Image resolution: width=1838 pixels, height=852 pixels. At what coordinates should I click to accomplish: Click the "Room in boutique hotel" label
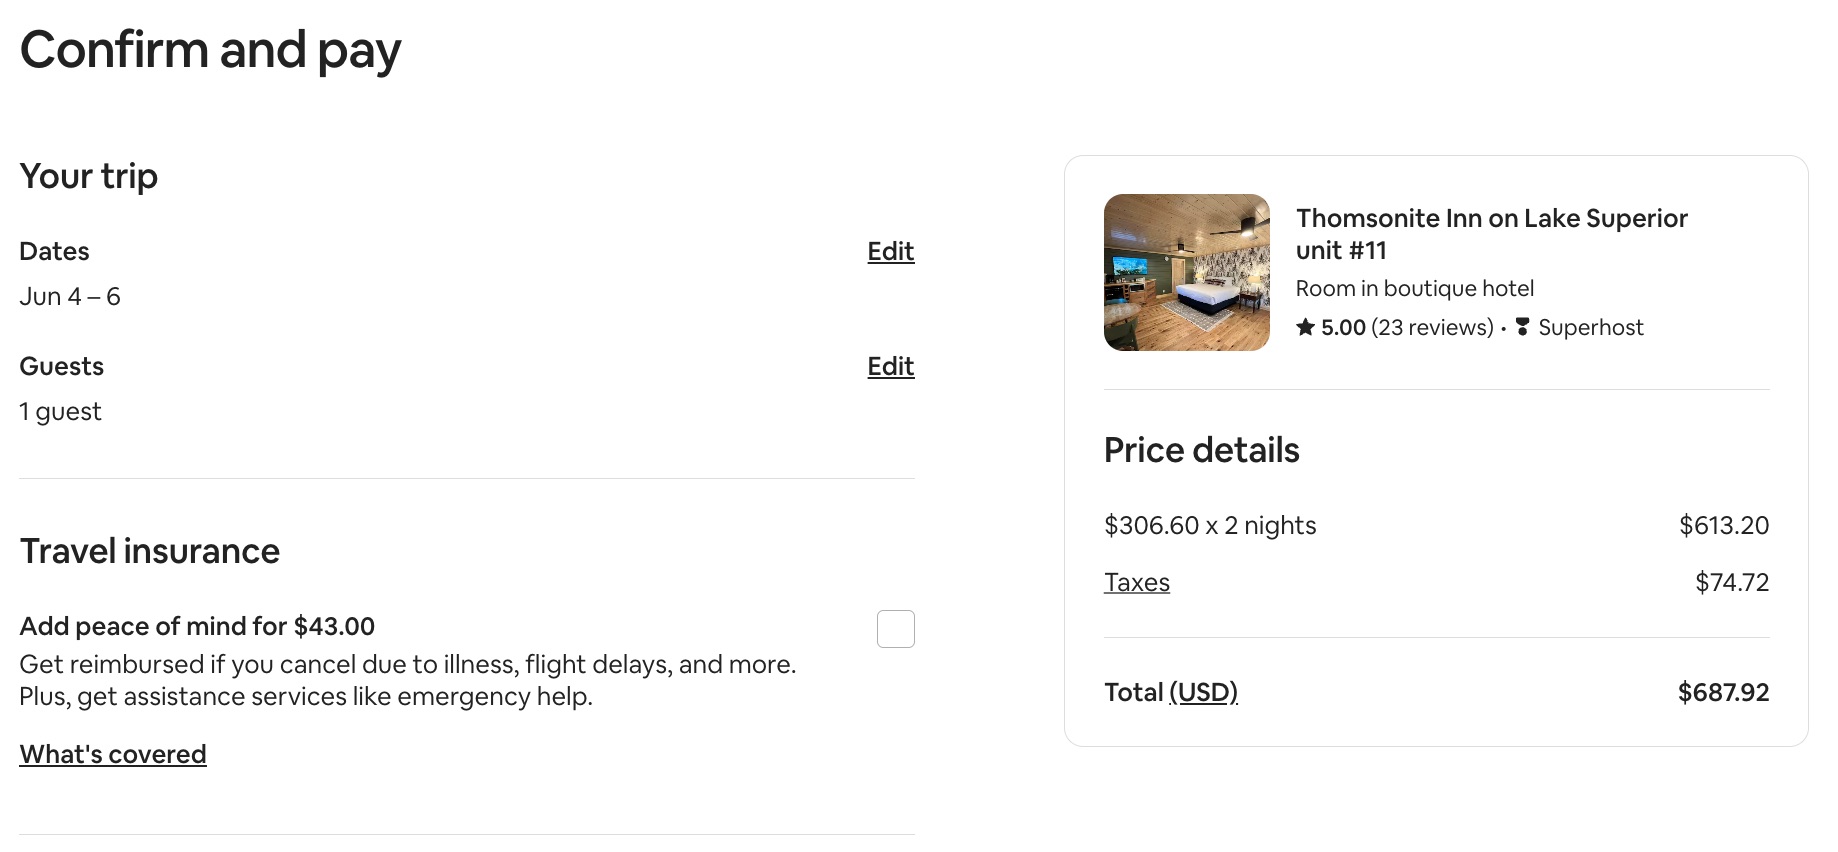(x=1415, y=288)
